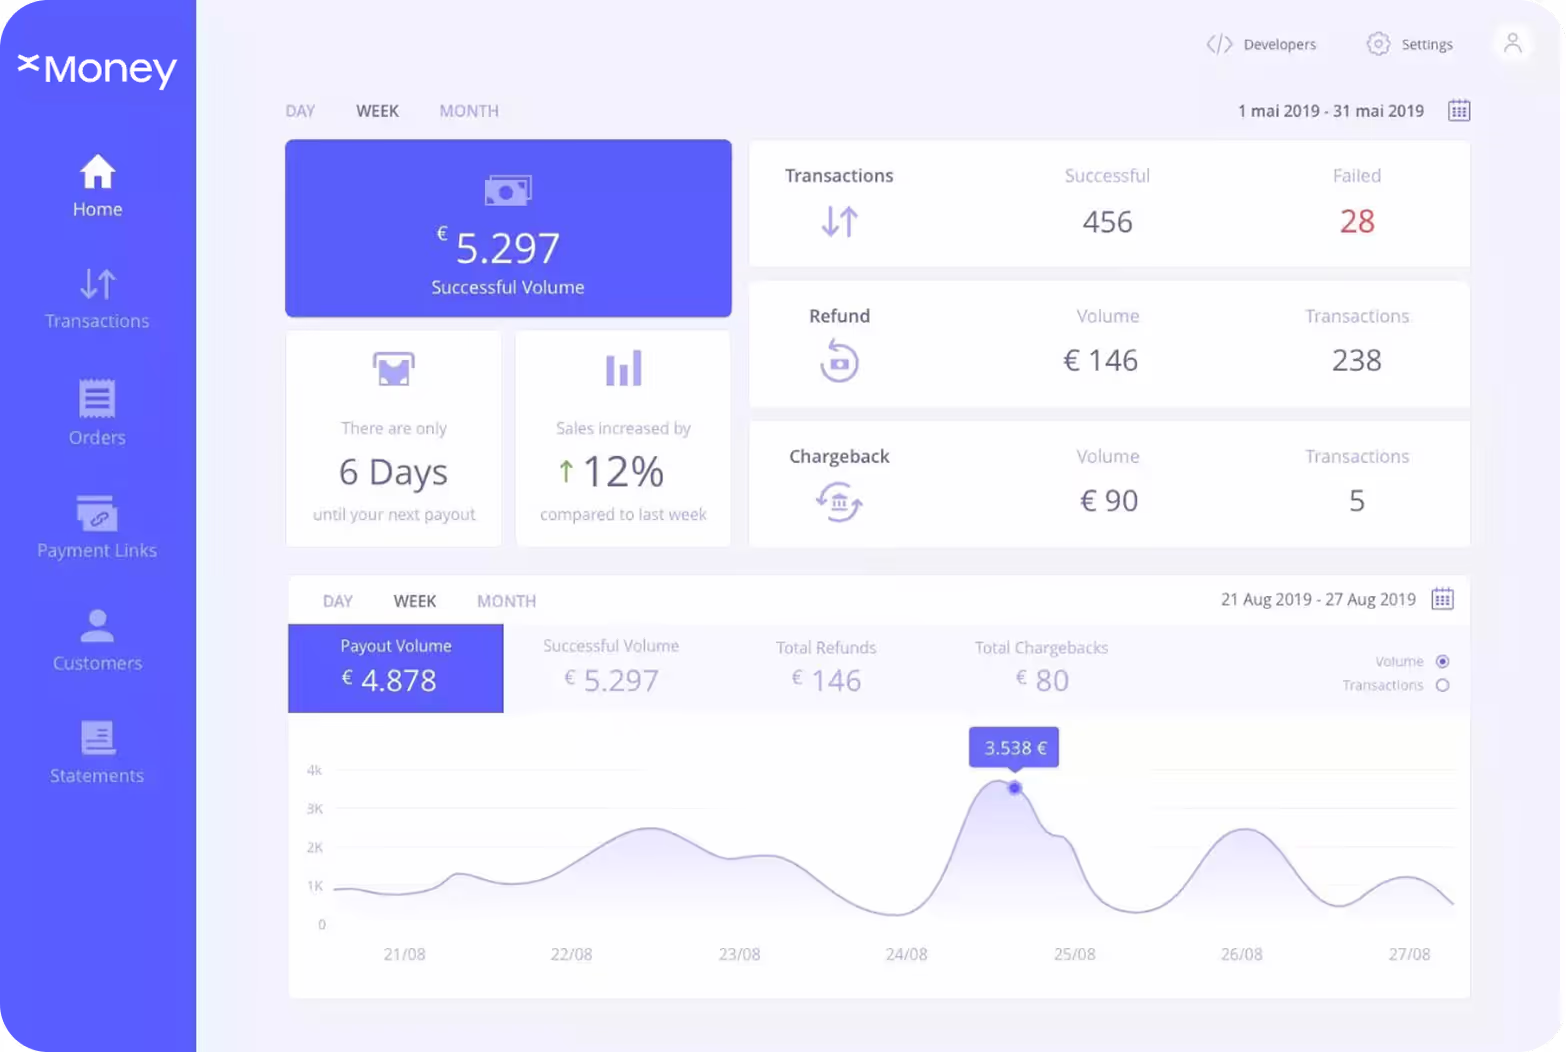The image size is (1566, 1052).
Task: Click the 1 mai 2019 - 31 mai 2019 date range
Action: [1330, 111]
